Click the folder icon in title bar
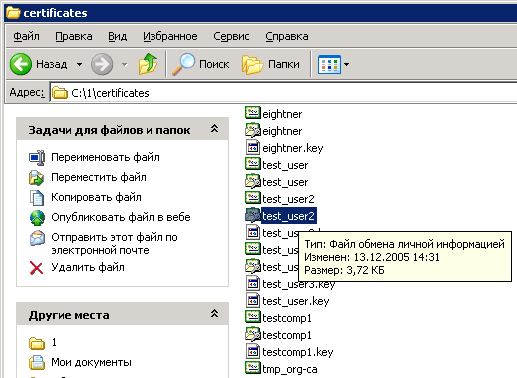The height and width of the screenshot is (378, 517). tap(13, 13)
